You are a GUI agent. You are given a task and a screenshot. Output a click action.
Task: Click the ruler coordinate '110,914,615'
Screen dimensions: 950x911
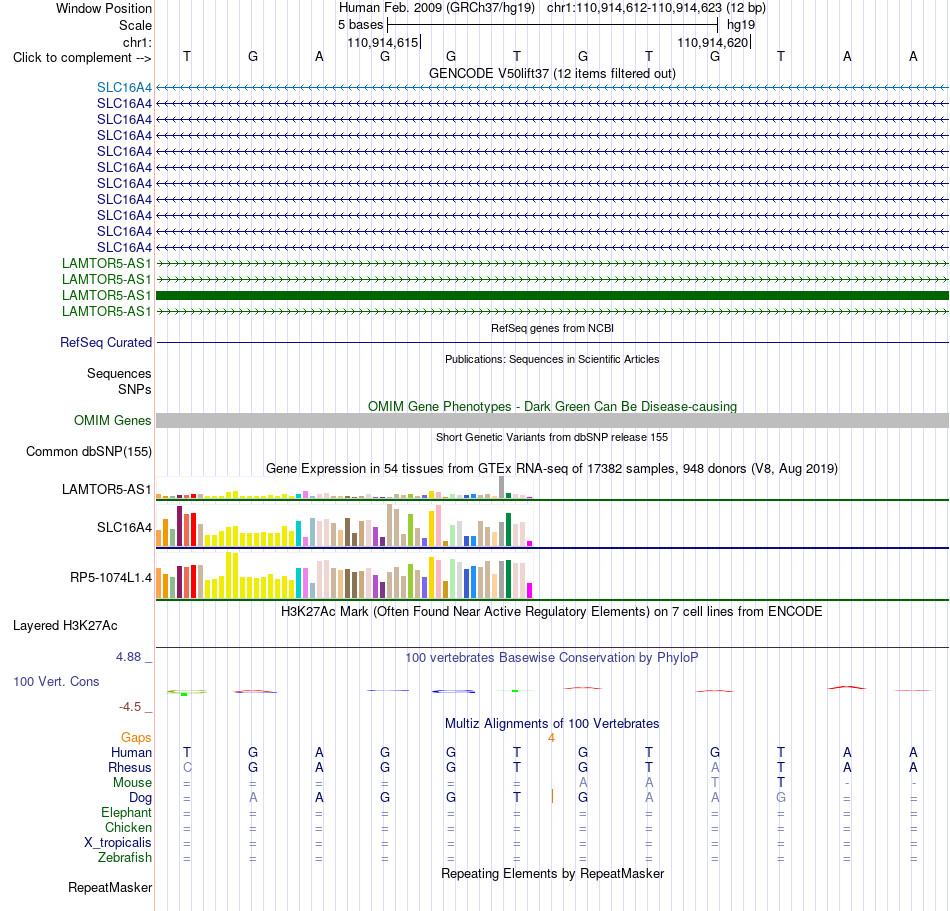pyautogui.click(x=382, y=42)
